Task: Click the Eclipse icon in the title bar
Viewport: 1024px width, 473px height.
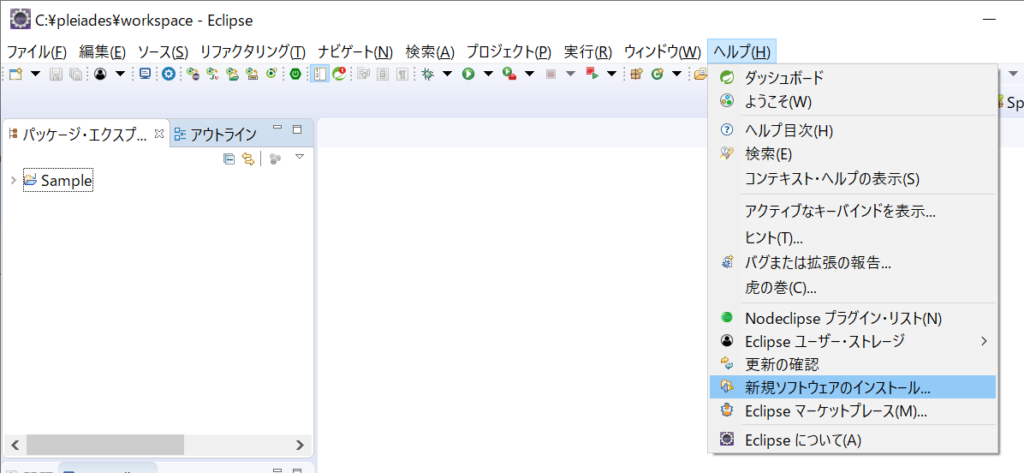Action: point(19,20)
